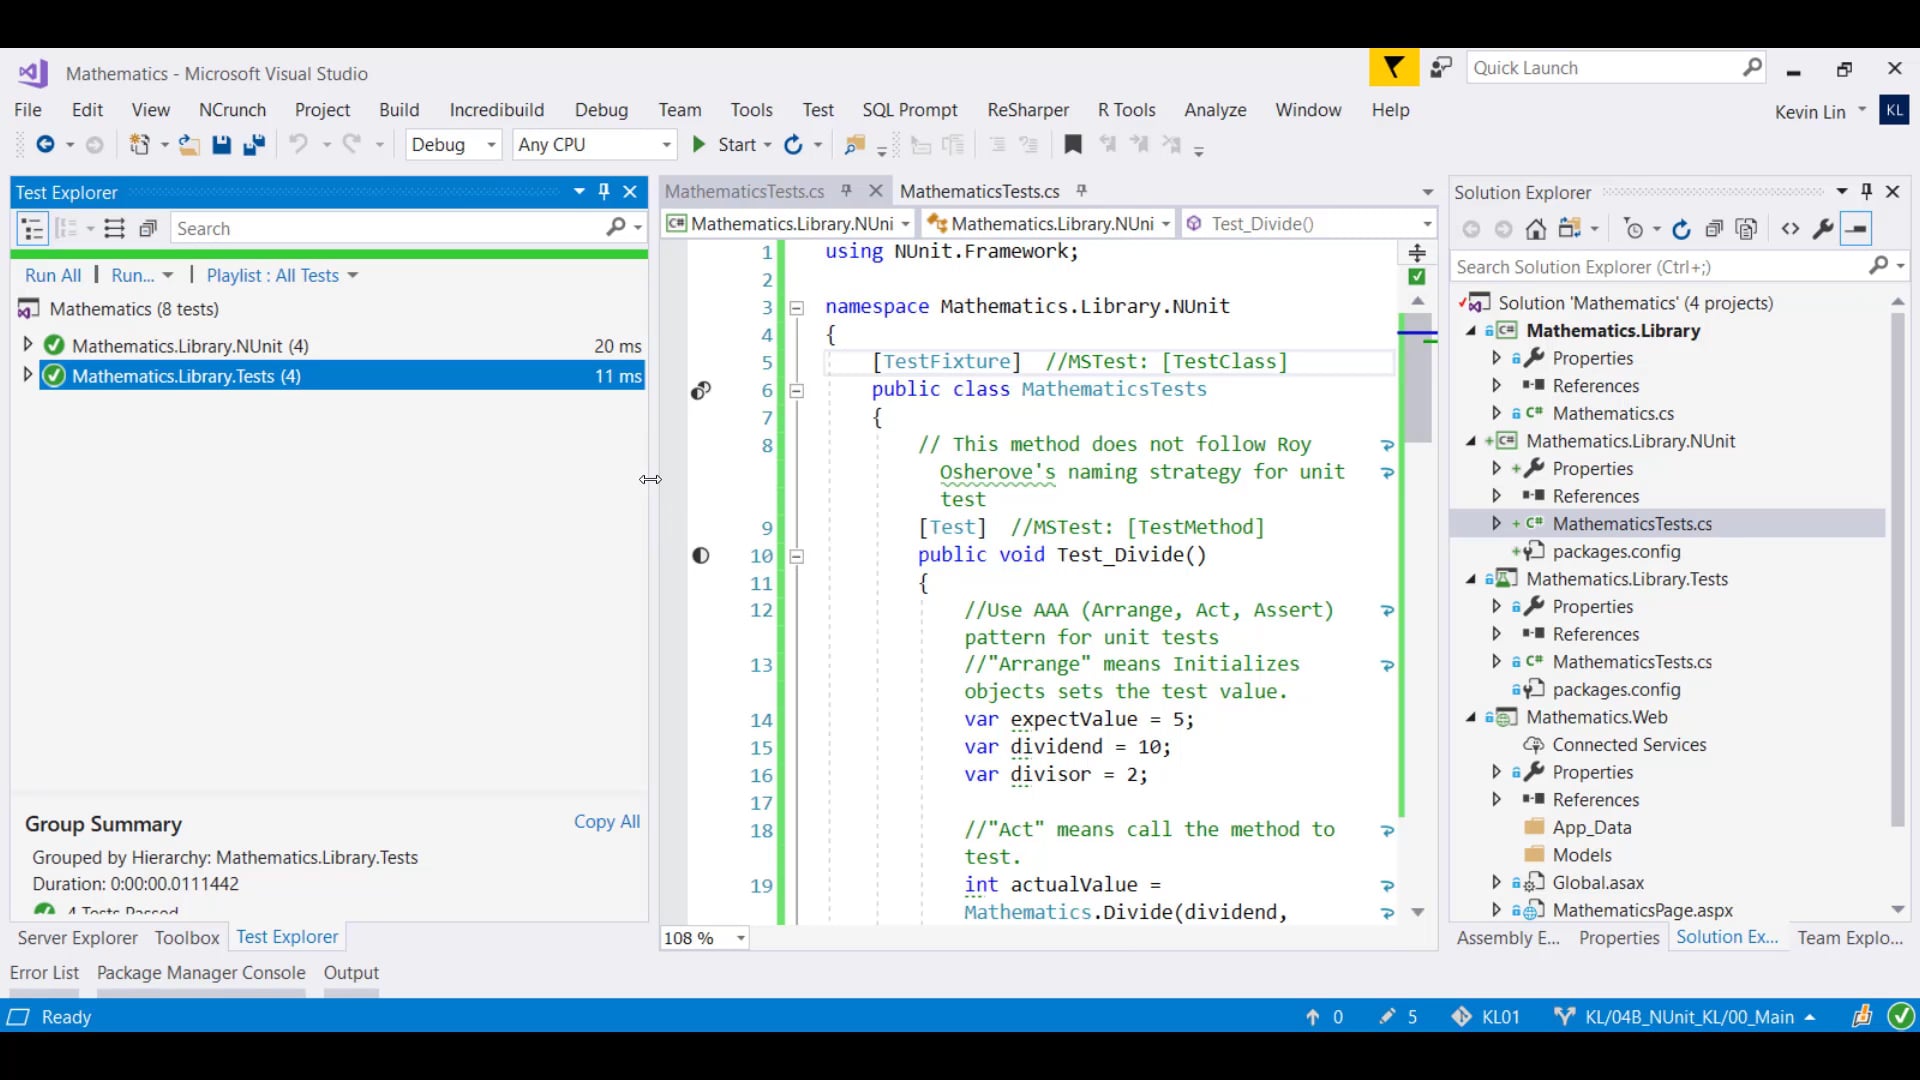Image resolution: width=1920 pixels, height=1080 pixels.
Task: Toggle pin on the Test Explorer panel
Action: pos(604,191)
